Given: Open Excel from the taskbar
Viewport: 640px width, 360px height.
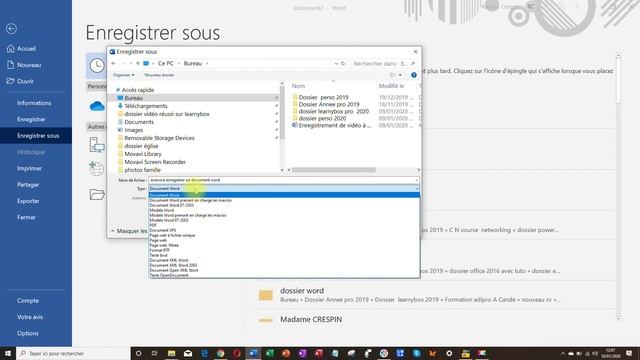Looking at the screenshot, I should pyautogui.click(x=269, y=353).
